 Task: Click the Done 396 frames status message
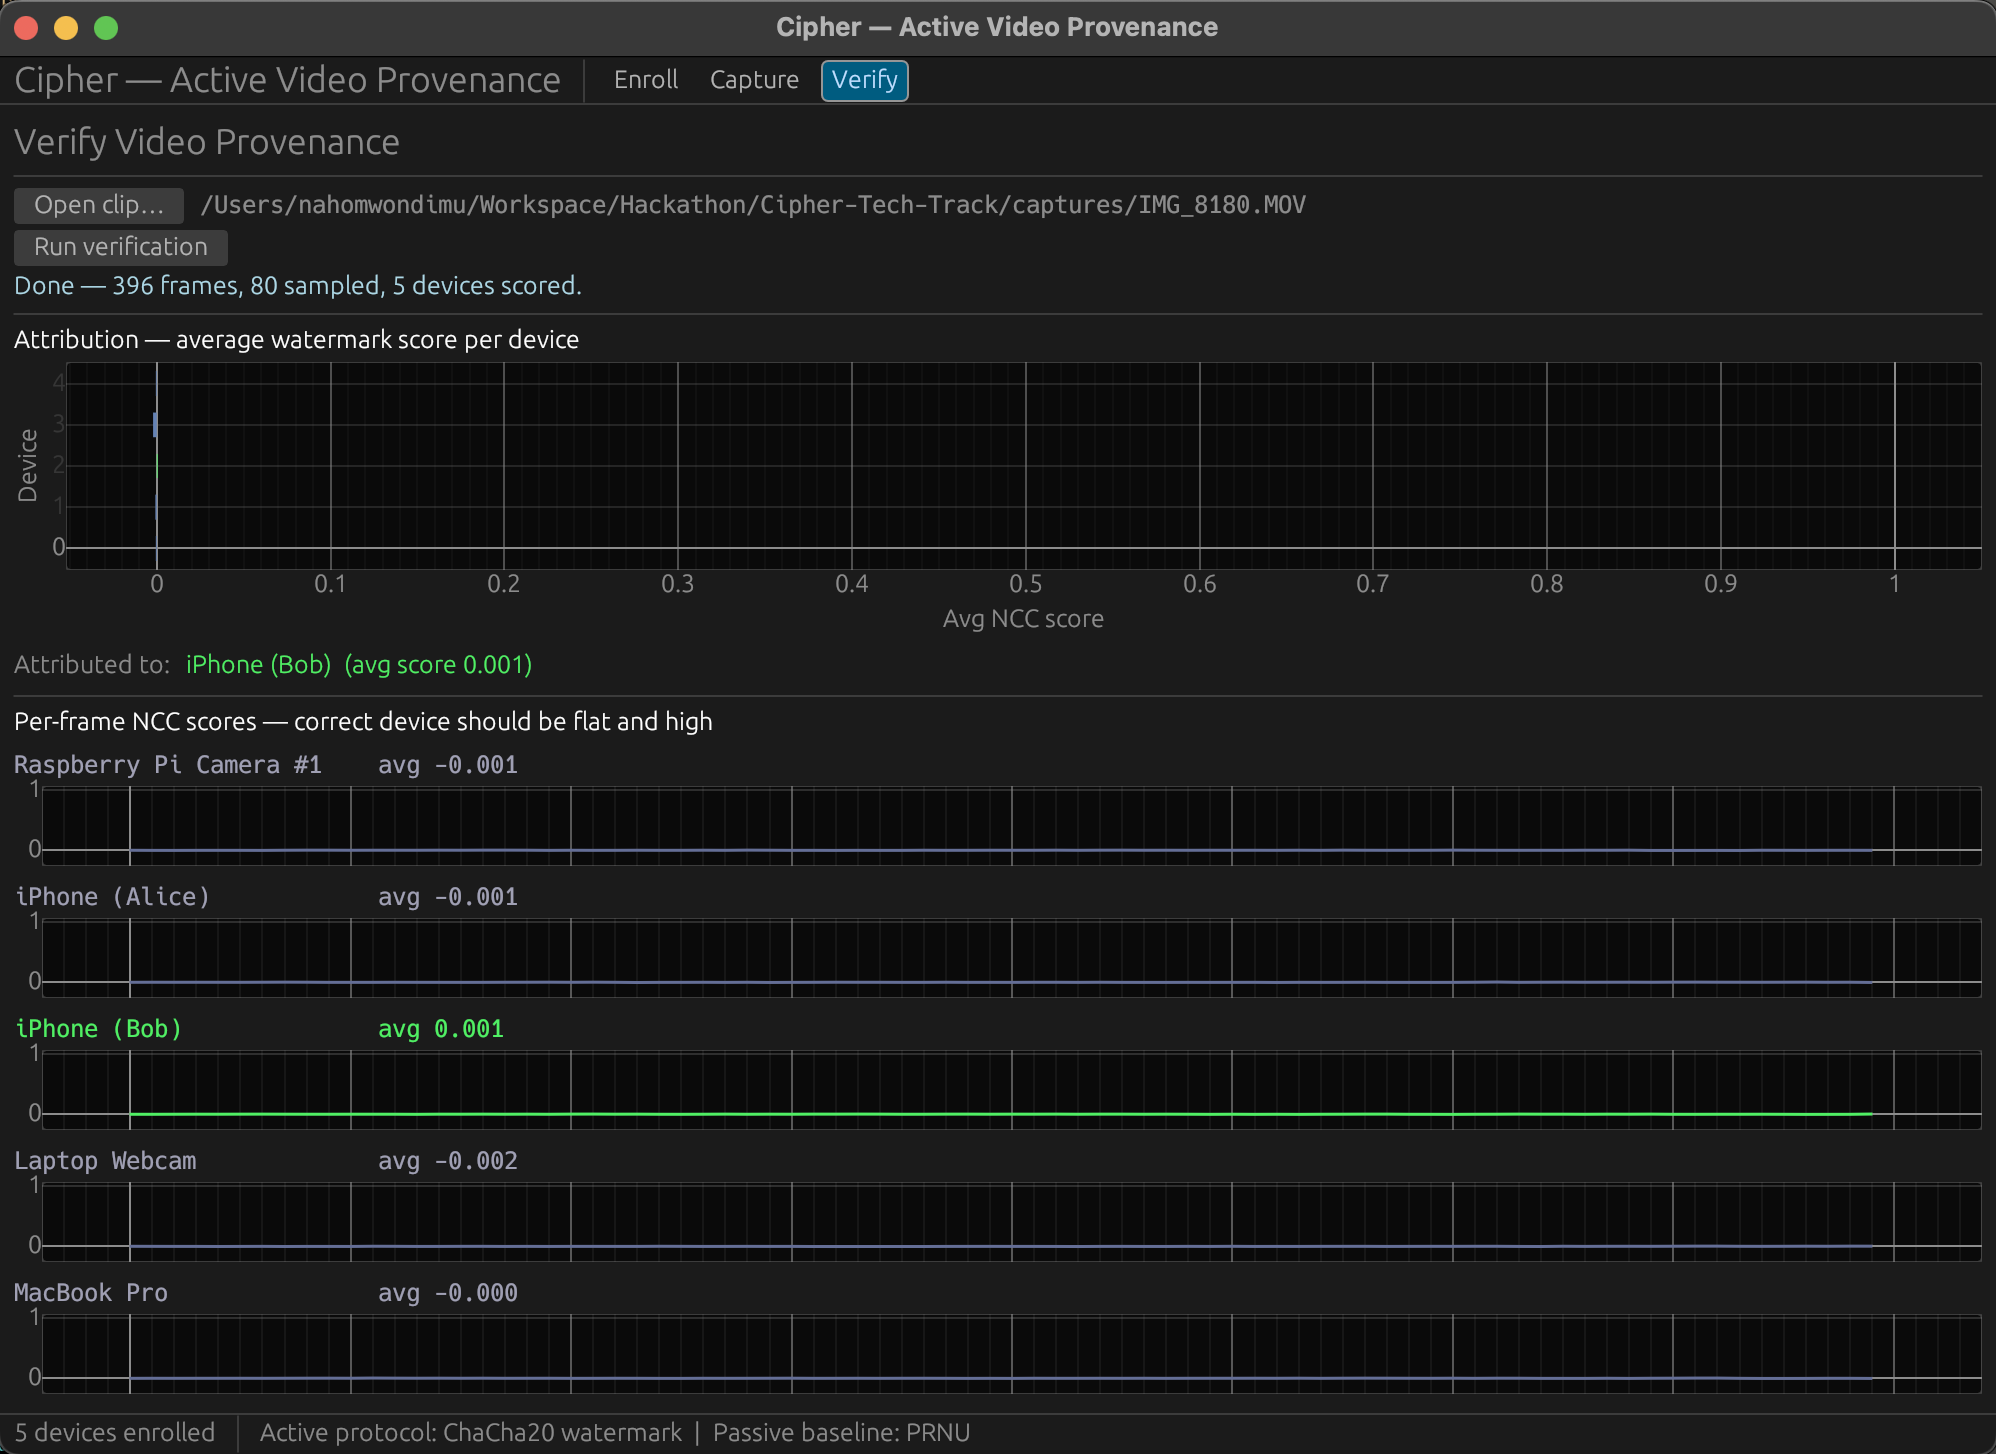pyautogui.click(x=298, y=286)
